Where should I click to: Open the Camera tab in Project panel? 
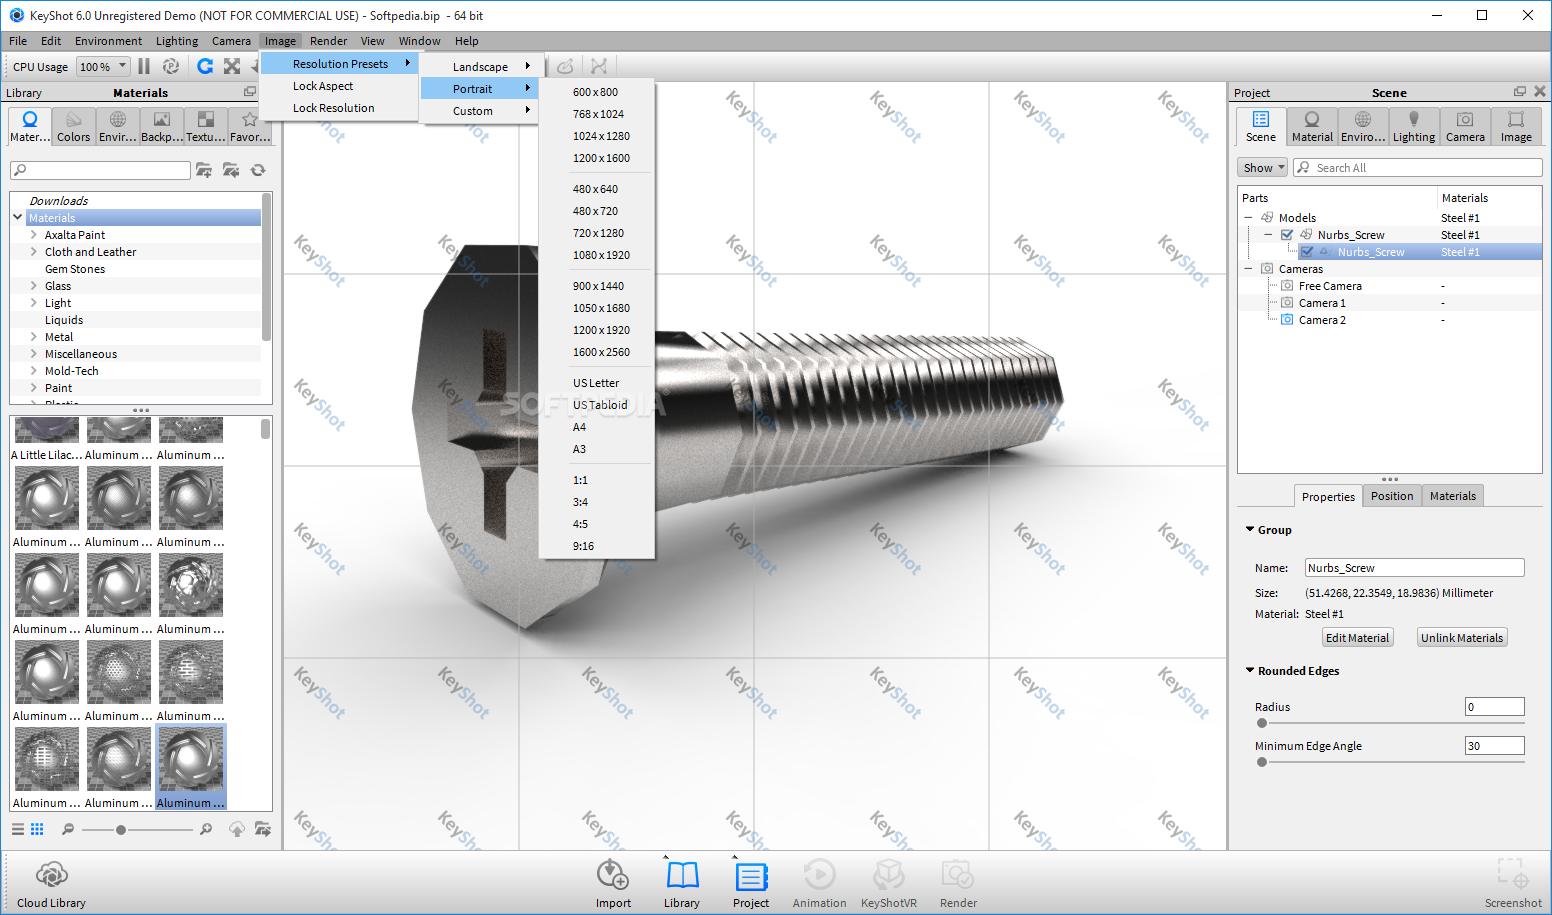[x=1465, y=127]
